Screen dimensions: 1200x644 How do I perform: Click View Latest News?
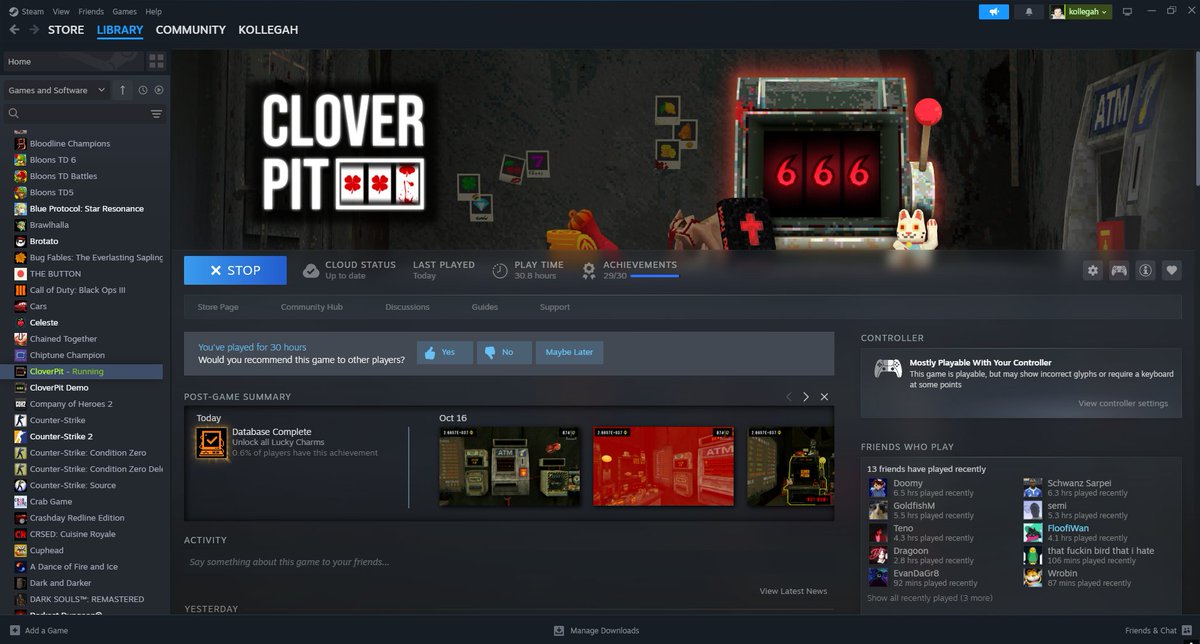coord(793,591)
